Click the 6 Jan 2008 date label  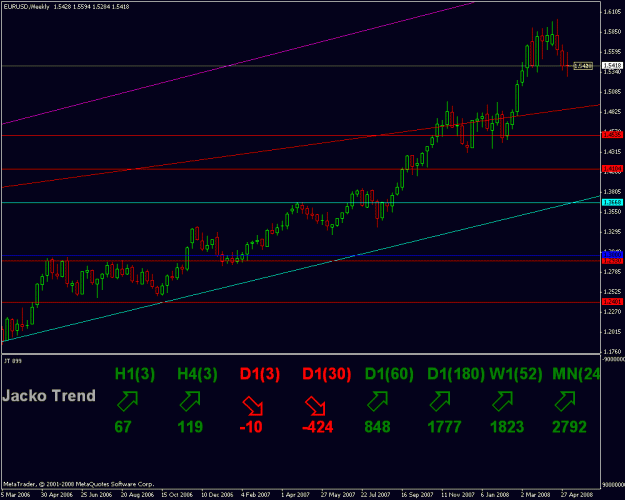coord(495,495)
